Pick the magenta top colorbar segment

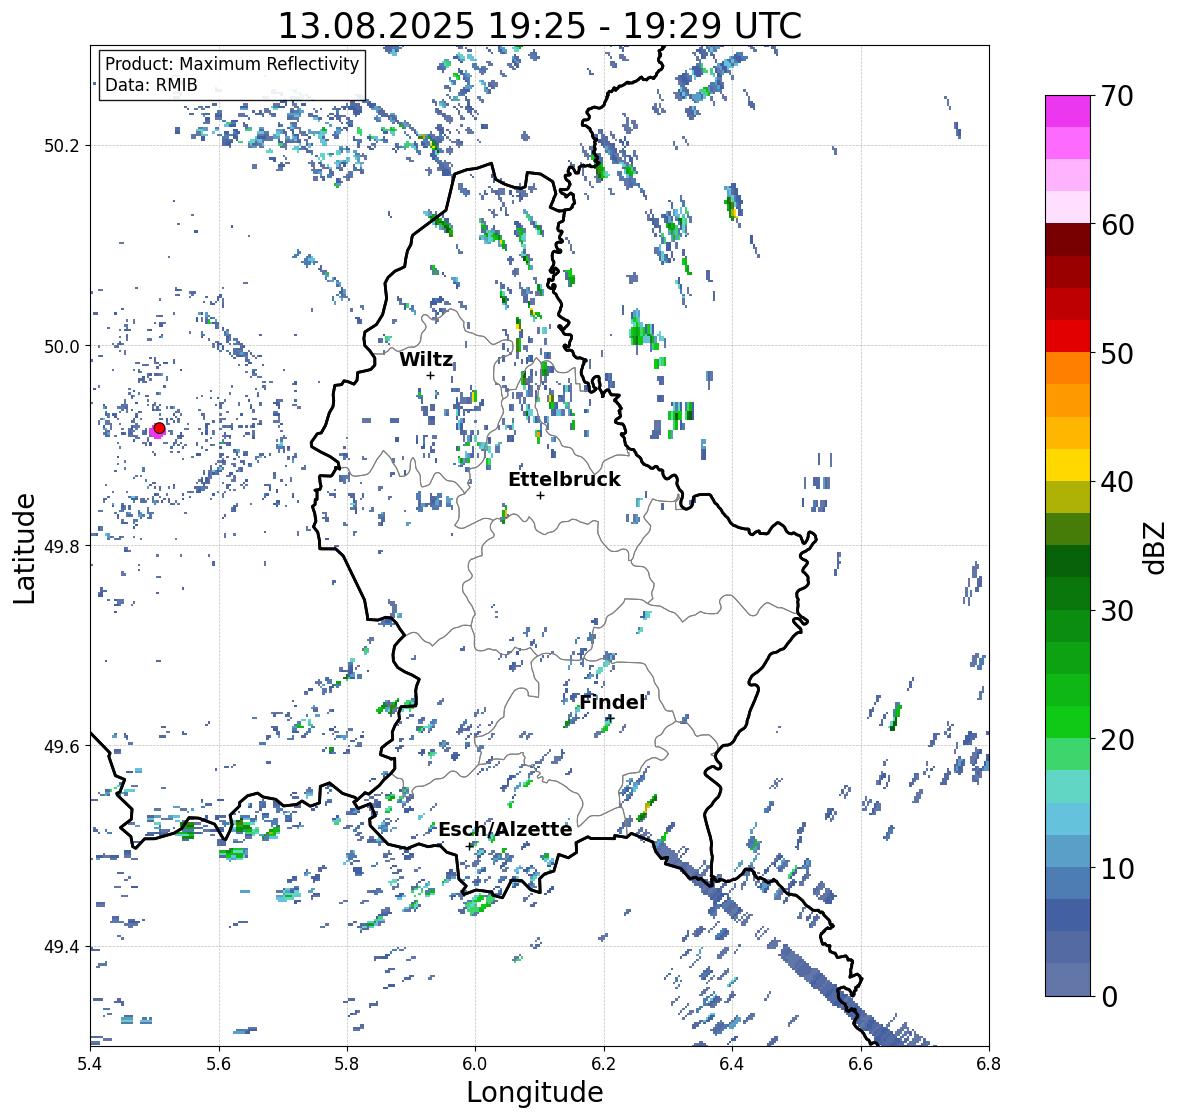(1068, 111)
